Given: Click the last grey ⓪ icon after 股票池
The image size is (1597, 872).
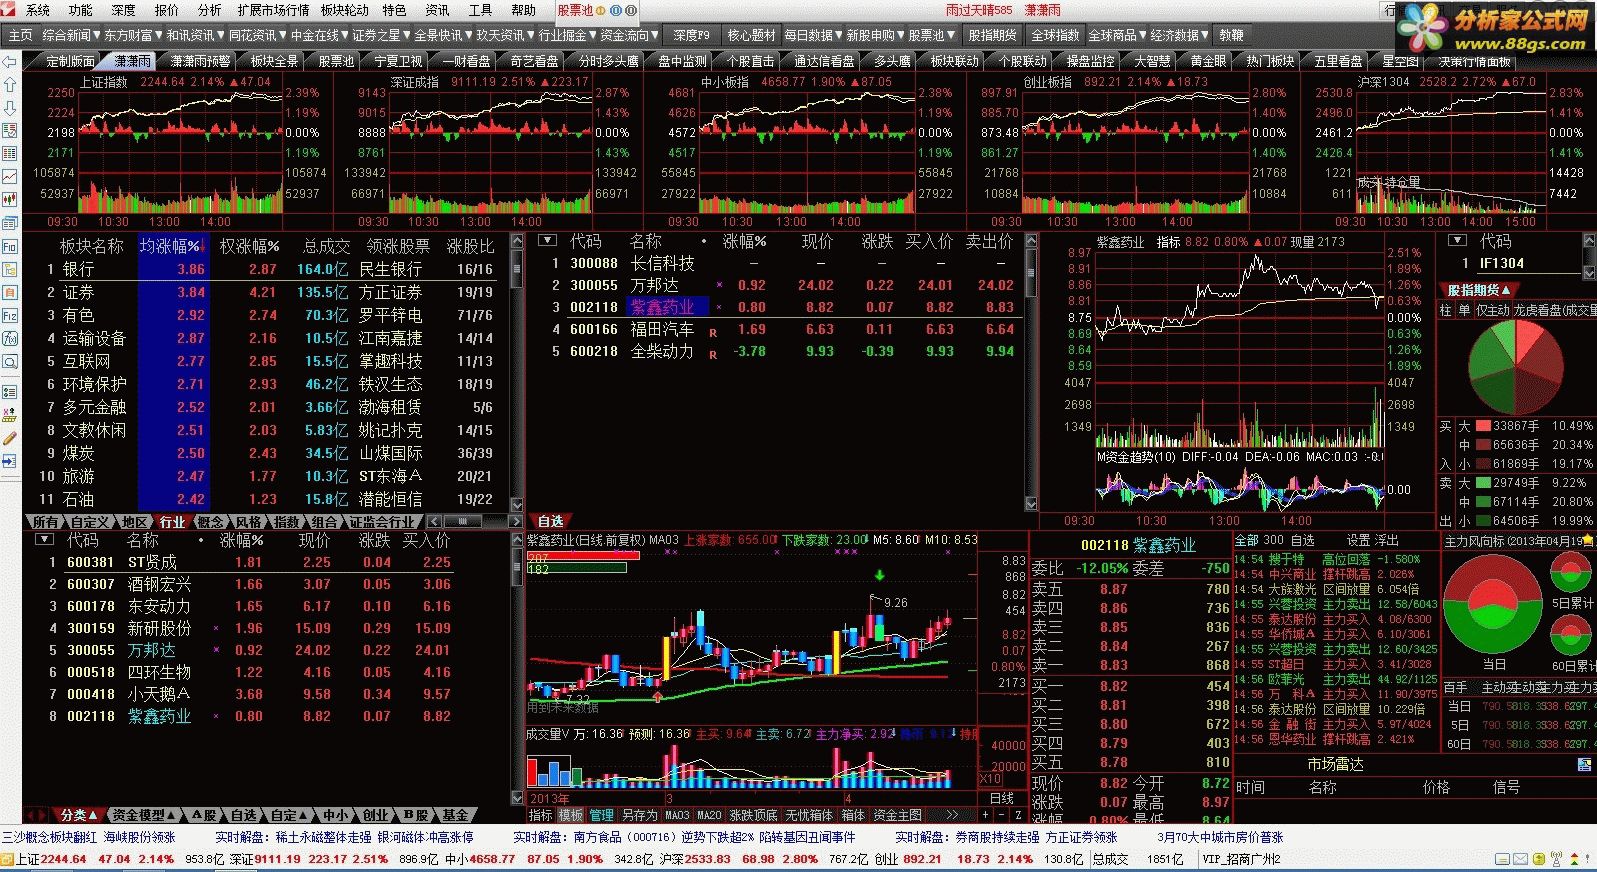Looking at the screenshot, I should pos(631,10).
